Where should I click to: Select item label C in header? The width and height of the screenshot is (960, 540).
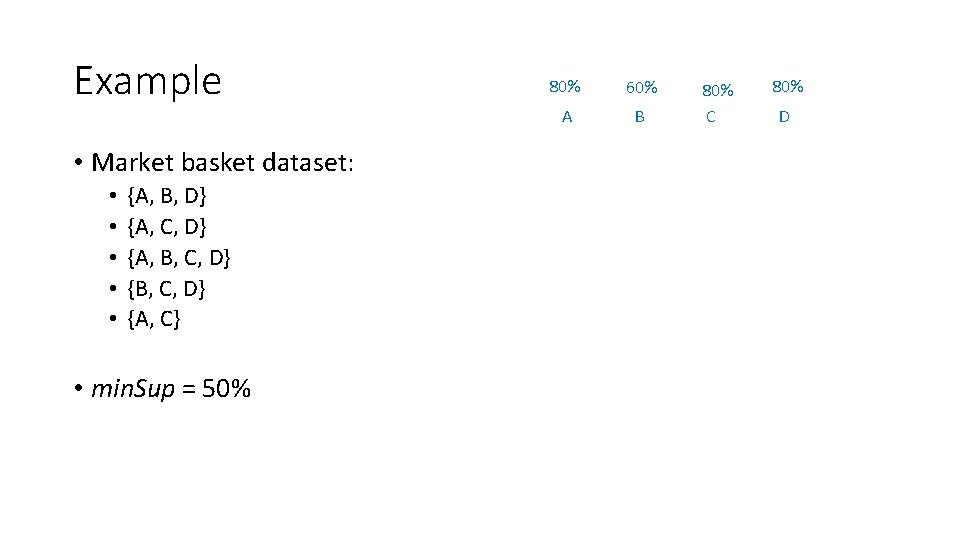pos(710,117)
